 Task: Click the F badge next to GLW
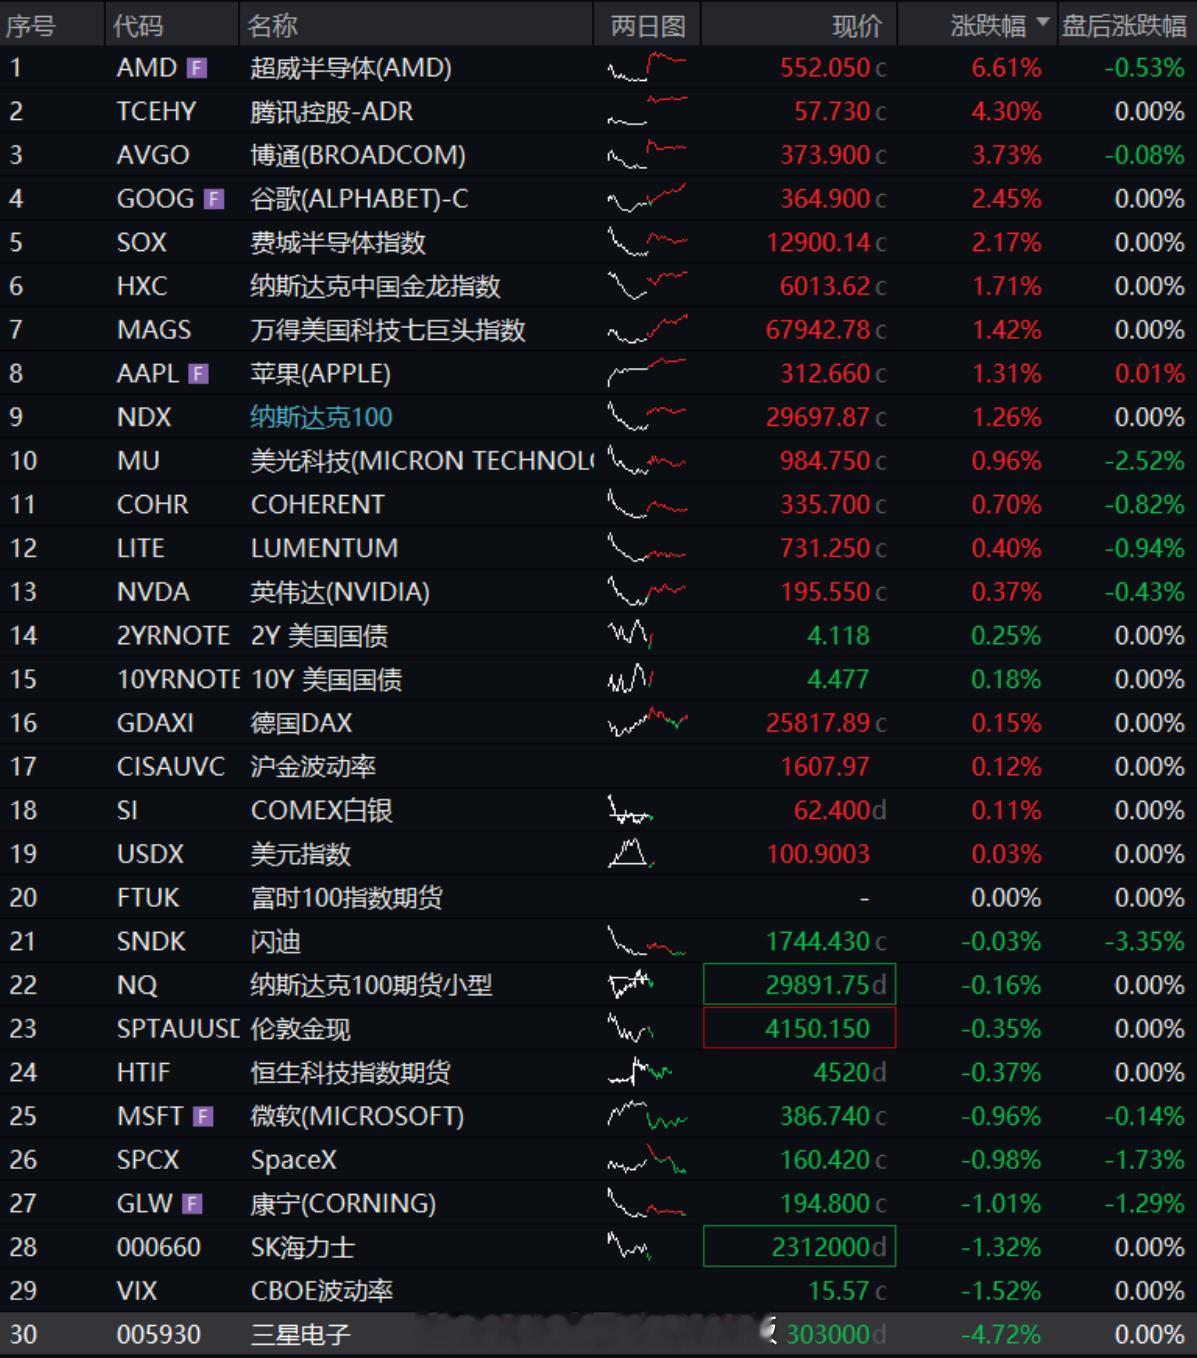[193, 1204]
